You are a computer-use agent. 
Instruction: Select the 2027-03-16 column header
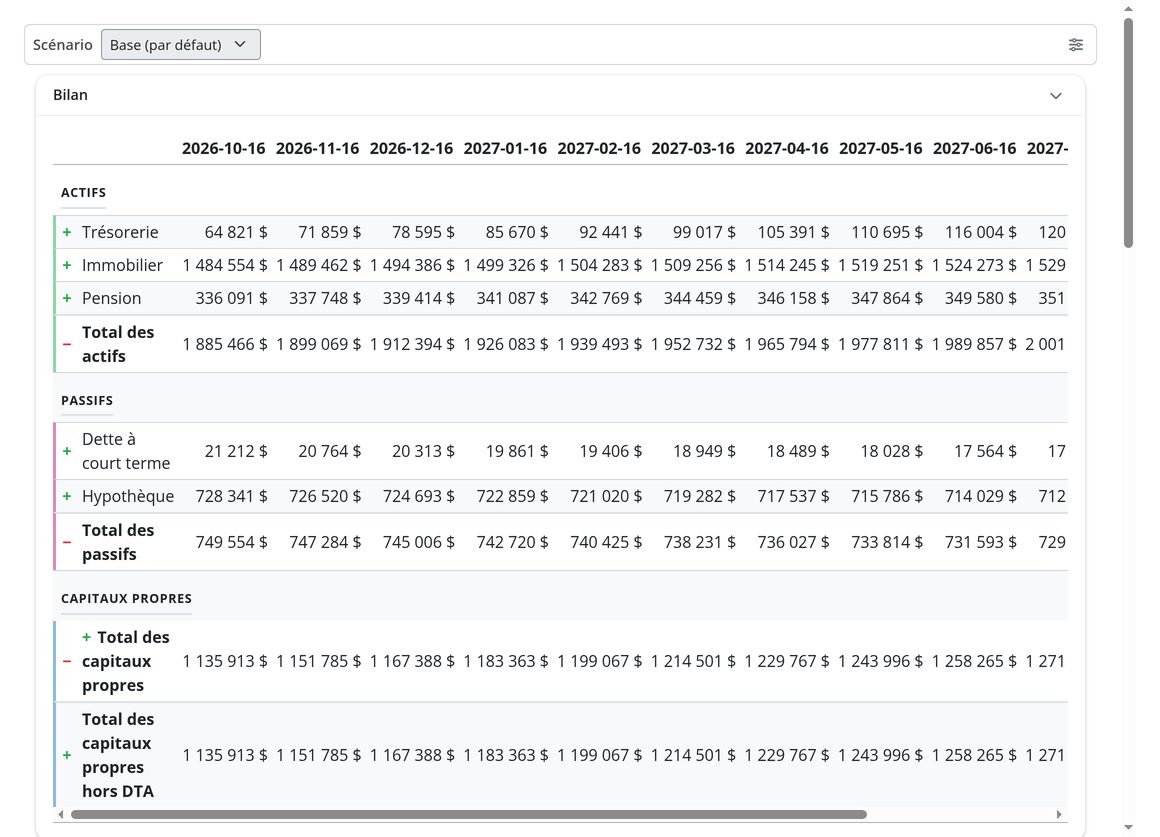pyautogui.click(x=693, y=148)
